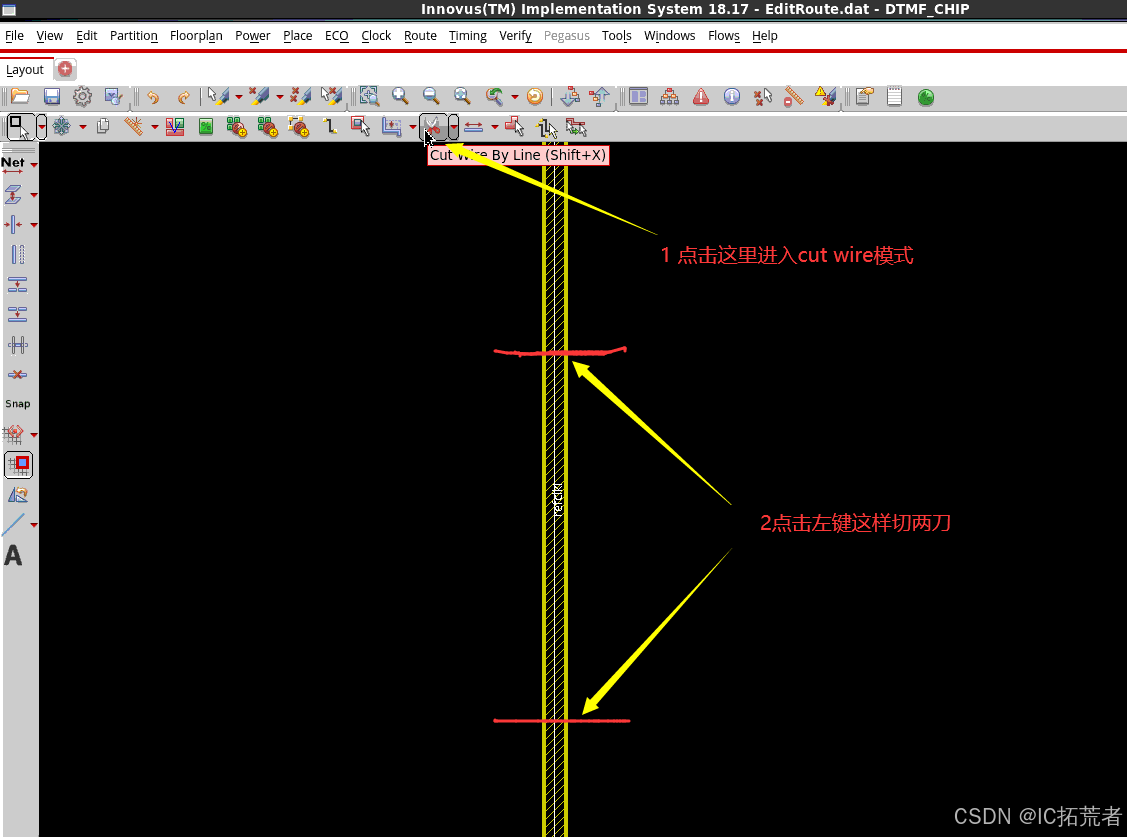Click the green percent density icon
The image size is (1127, 837).
pyautogui.click(x=206, y=127)
